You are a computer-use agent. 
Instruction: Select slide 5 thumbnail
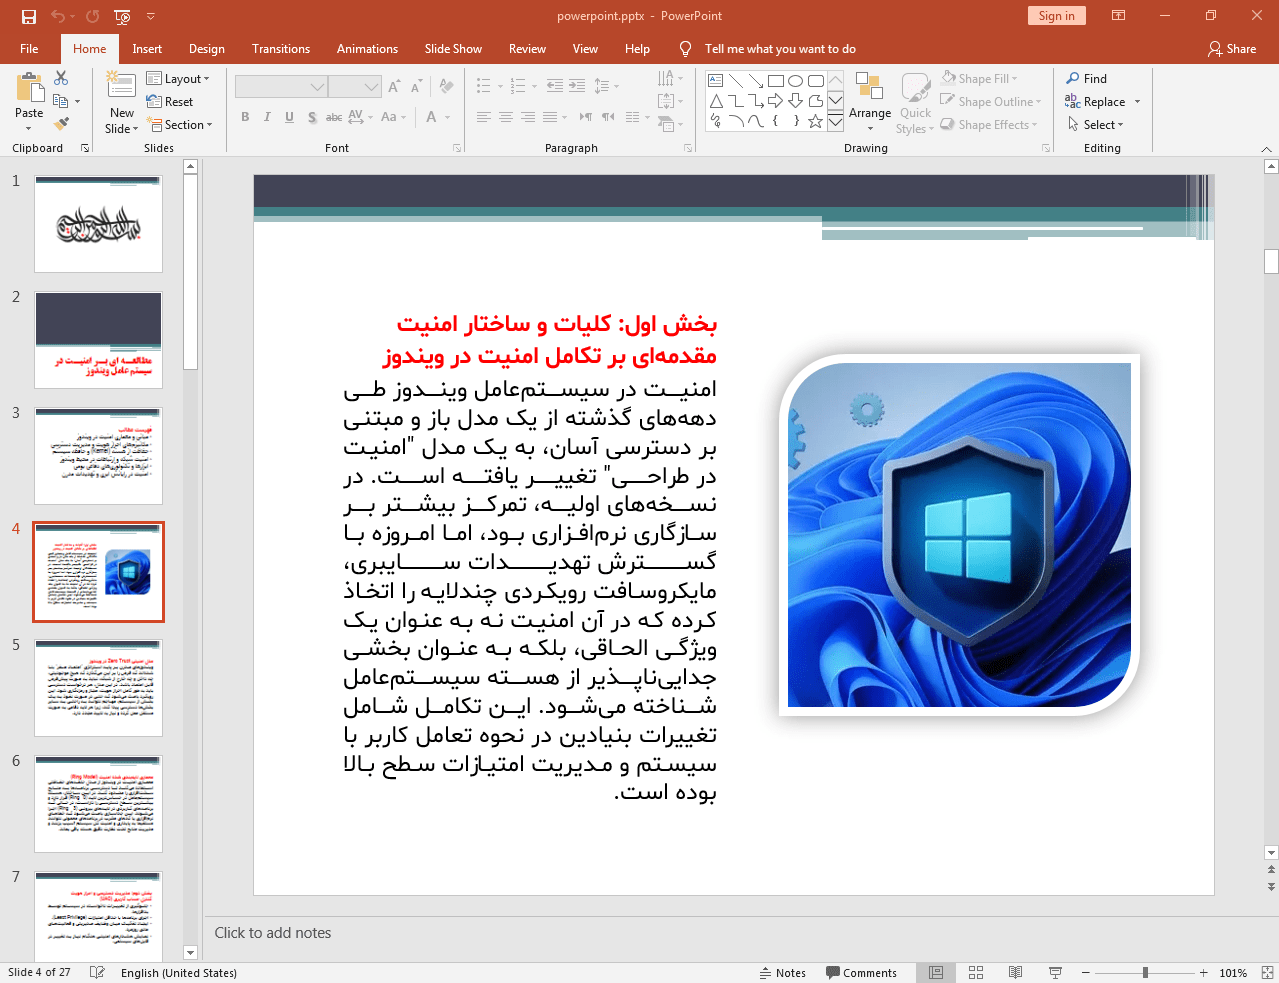coord(98,688)
